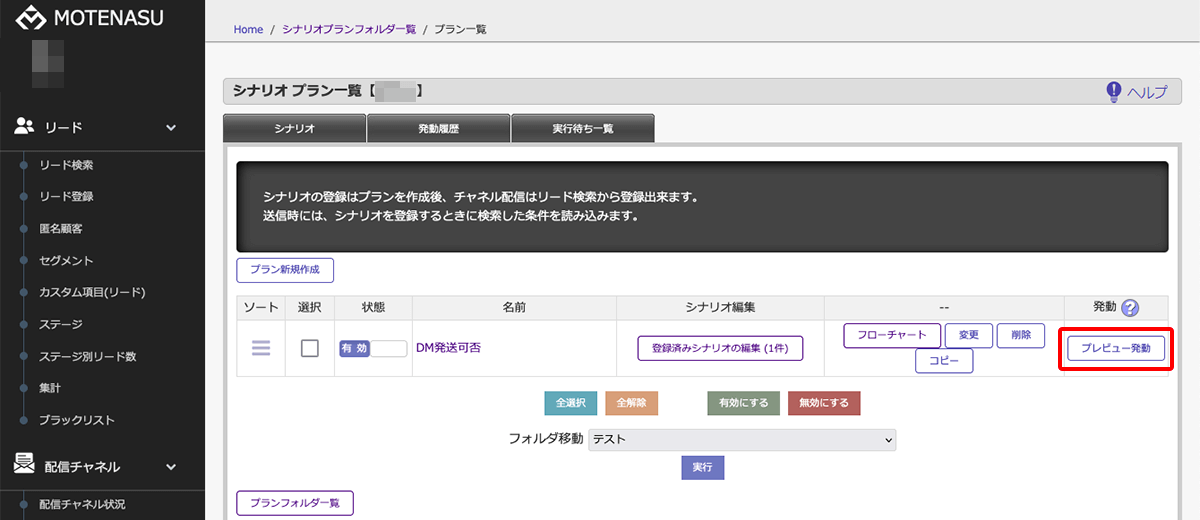Collapse the リード sidebar section chevron
This screenshot has width=1200, height=520.
click(x=171, y=127)
